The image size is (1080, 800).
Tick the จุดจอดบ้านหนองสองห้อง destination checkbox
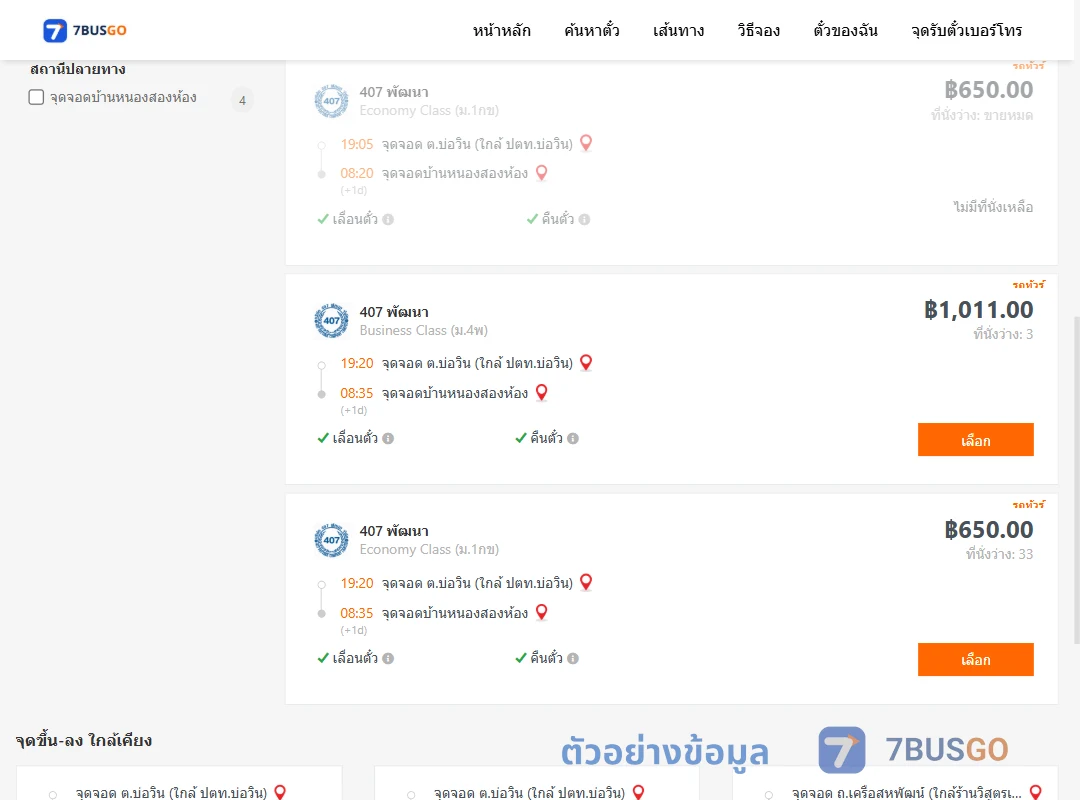point(37,97)
